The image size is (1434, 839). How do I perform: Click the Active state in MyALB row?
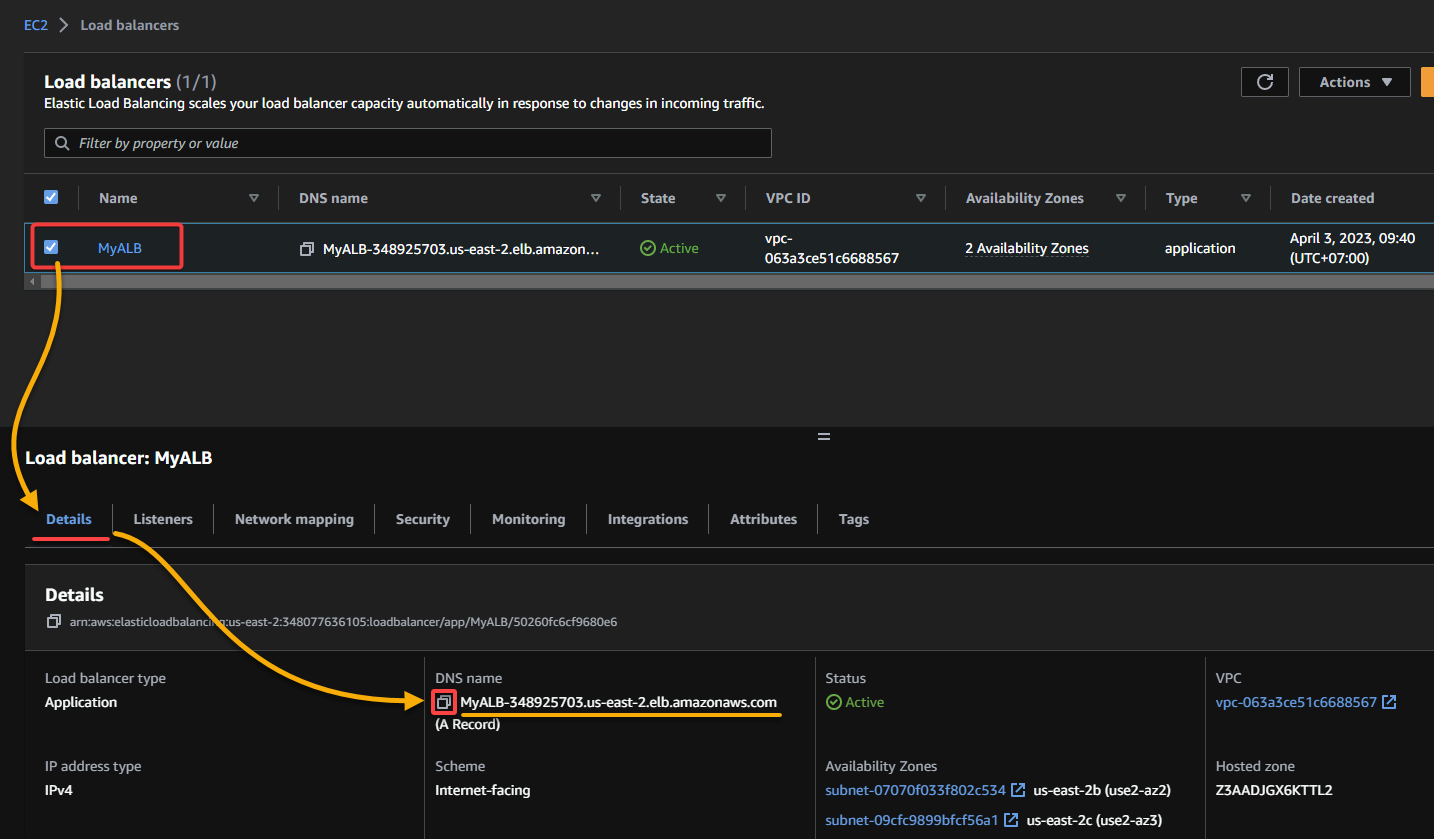tap(669, 248)
